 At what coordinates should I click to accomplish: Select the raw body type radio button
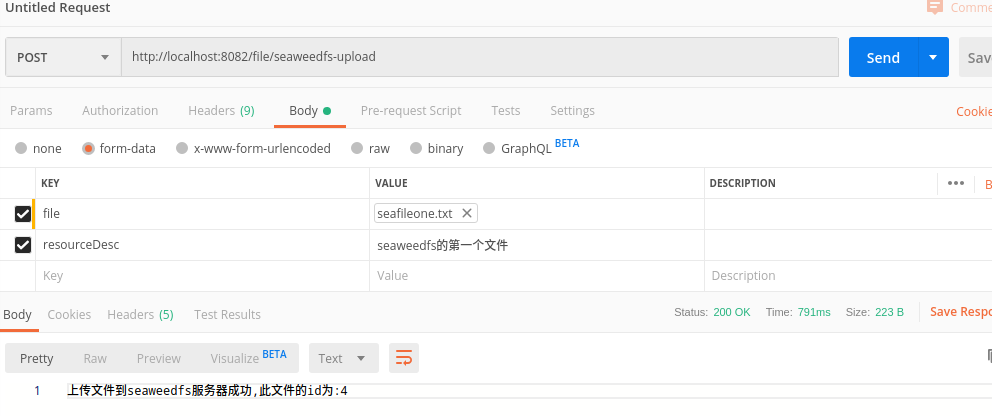click(355, 148)
